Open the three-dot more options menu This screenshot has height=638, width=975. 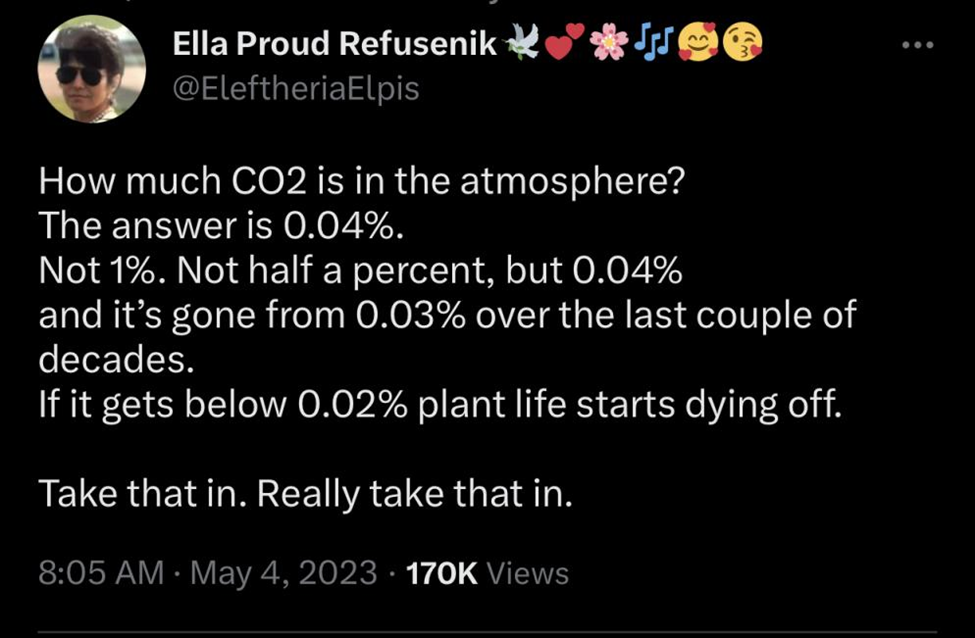coord(919,46)
